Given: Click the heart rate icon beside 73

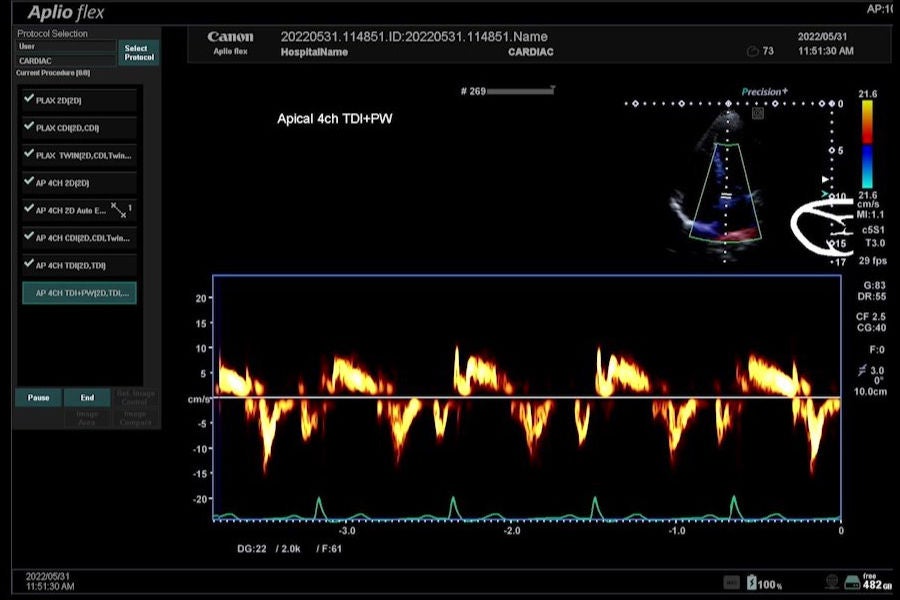Looking at the screenshot, I should coord(752,51).
